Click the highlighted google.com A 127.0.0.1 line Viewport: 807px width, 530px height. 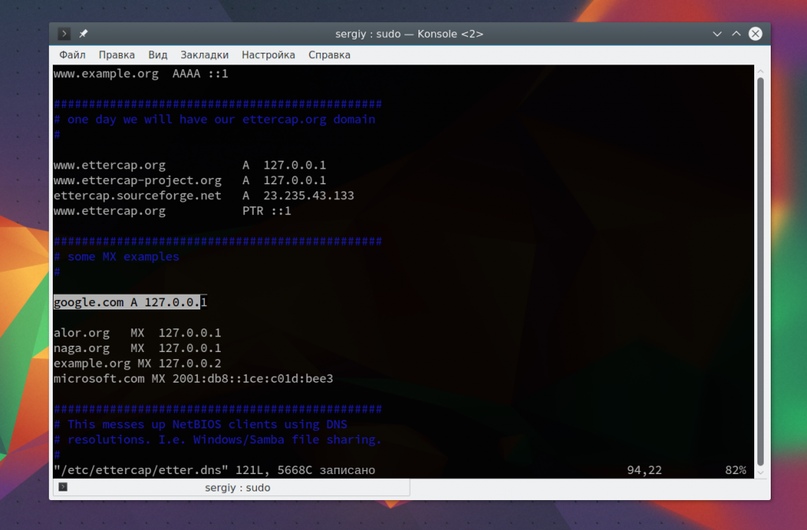click(x=130, y=302)
